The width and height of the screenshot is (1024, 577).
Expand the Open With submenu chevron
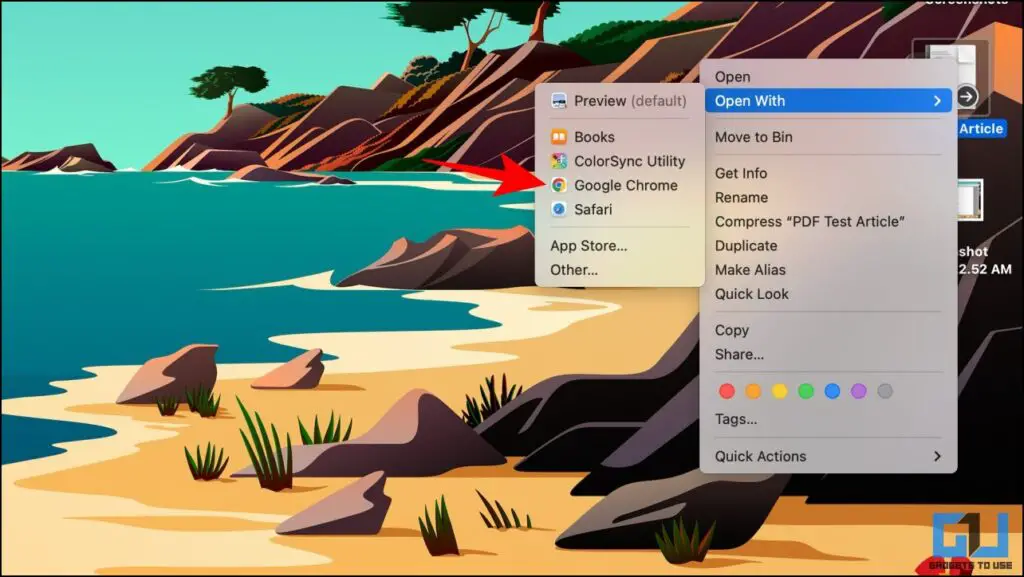click(x=937, y=101)
